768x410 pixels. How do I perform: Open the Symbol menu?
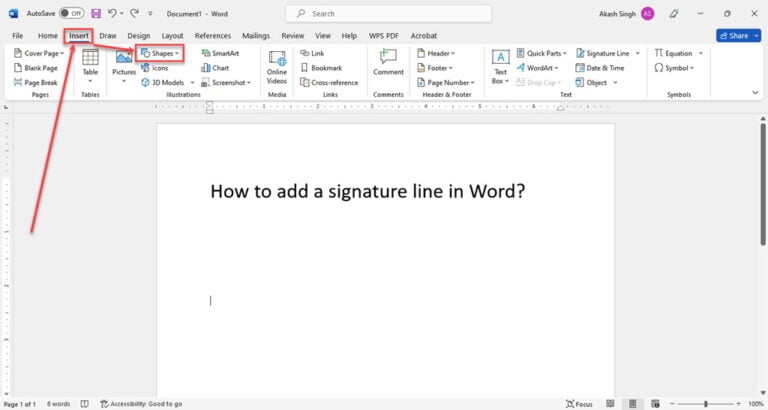pyautogui.click(x=674, y=68)
